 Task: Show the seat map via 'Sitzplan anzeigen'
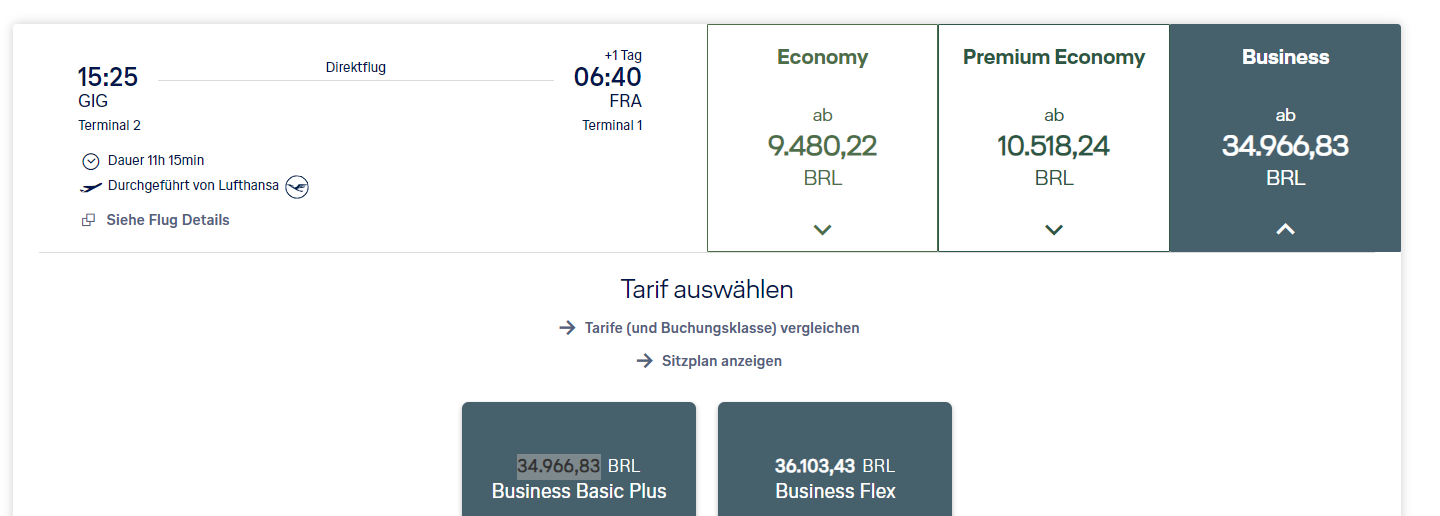coord(721,361)
